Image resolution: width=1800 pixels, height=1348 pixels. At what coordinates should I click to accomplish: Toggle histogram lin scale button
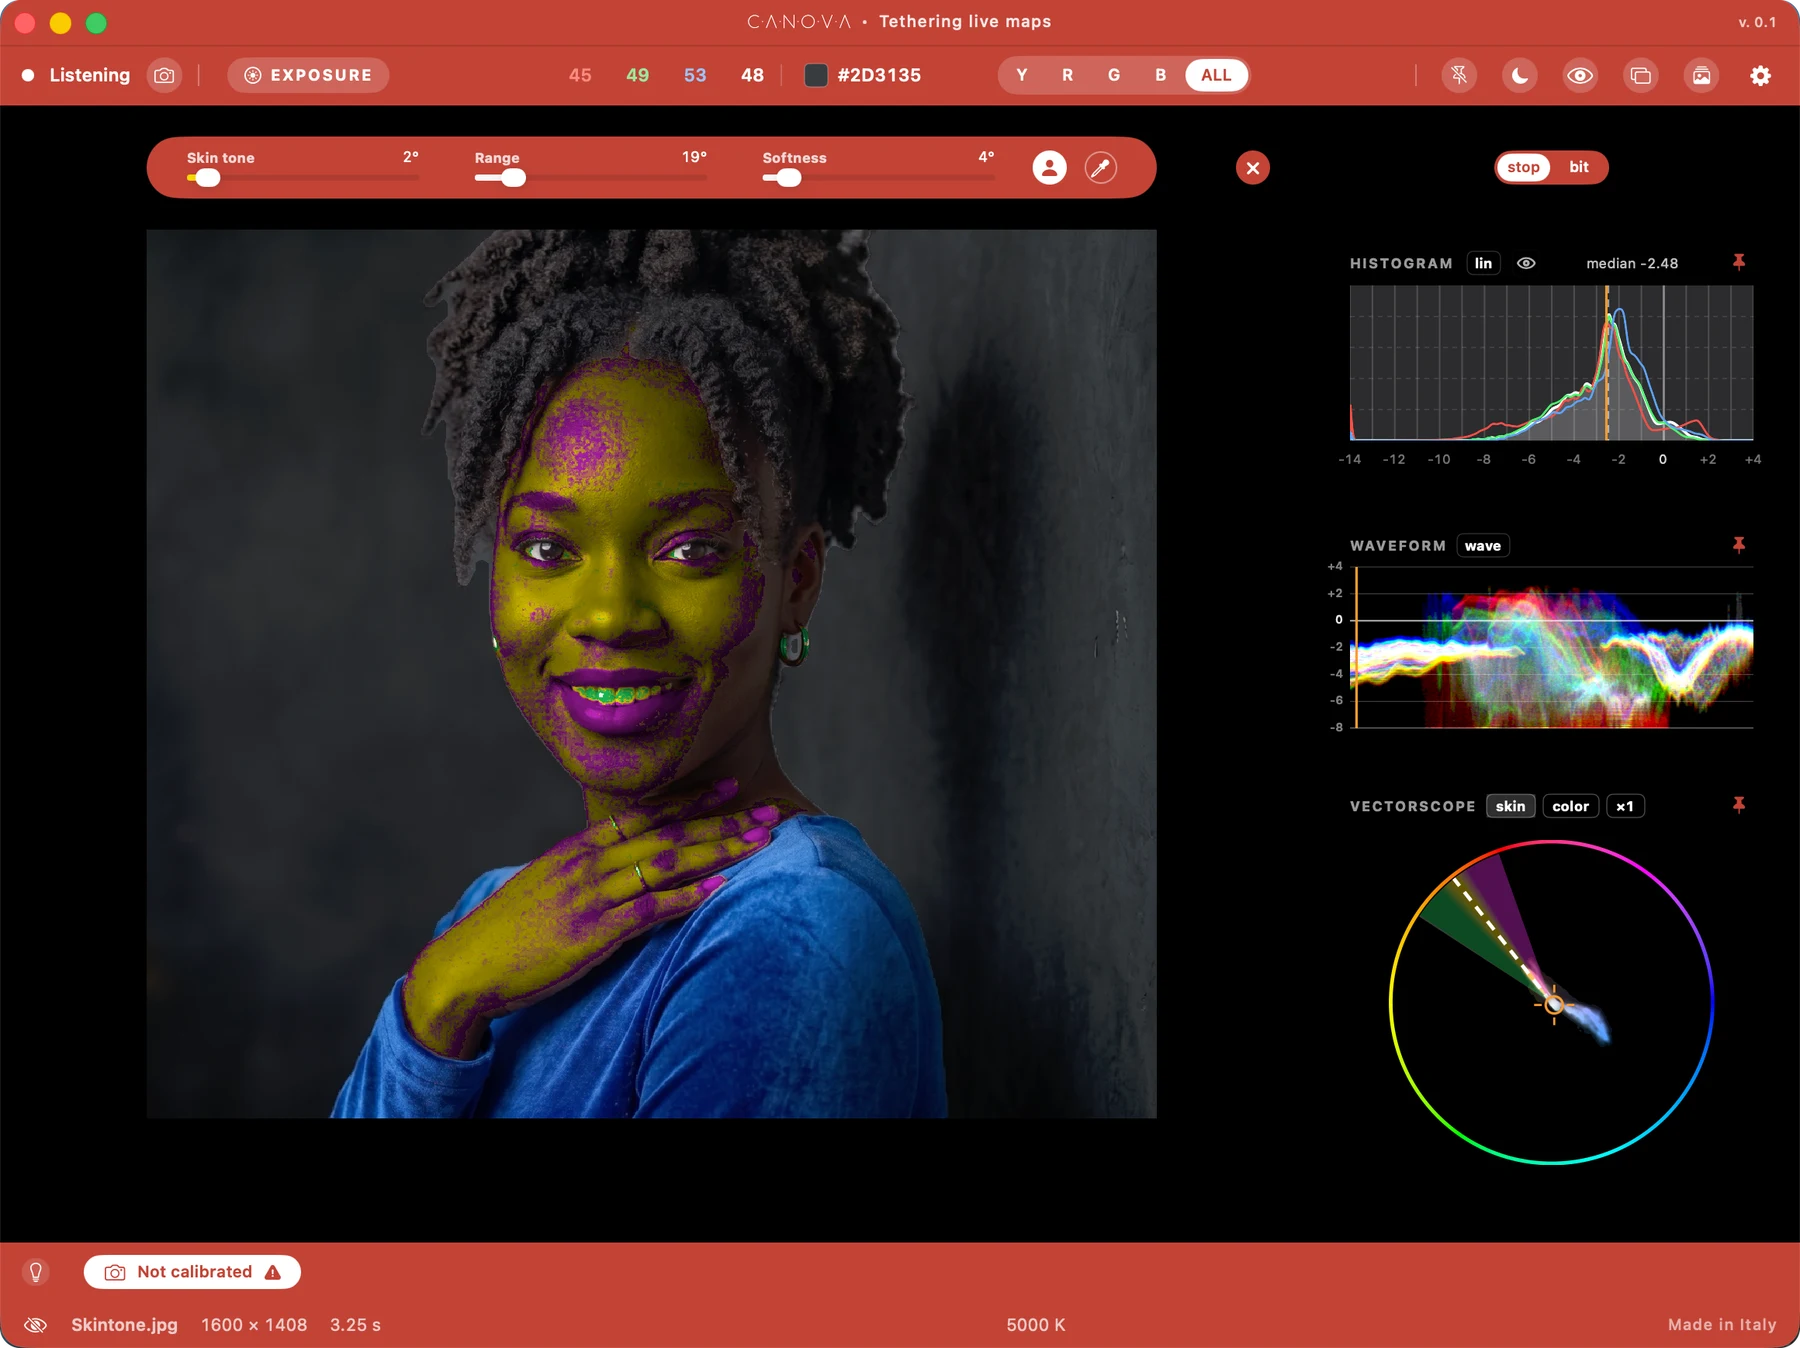pos(1483,263)
